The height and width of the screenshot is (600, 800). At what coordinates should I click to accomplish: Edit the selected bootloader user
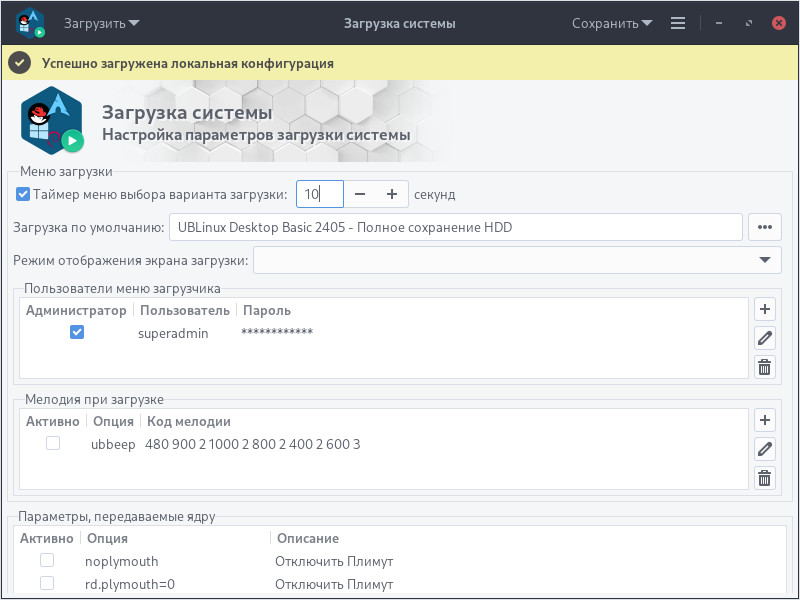click(764, 338)
